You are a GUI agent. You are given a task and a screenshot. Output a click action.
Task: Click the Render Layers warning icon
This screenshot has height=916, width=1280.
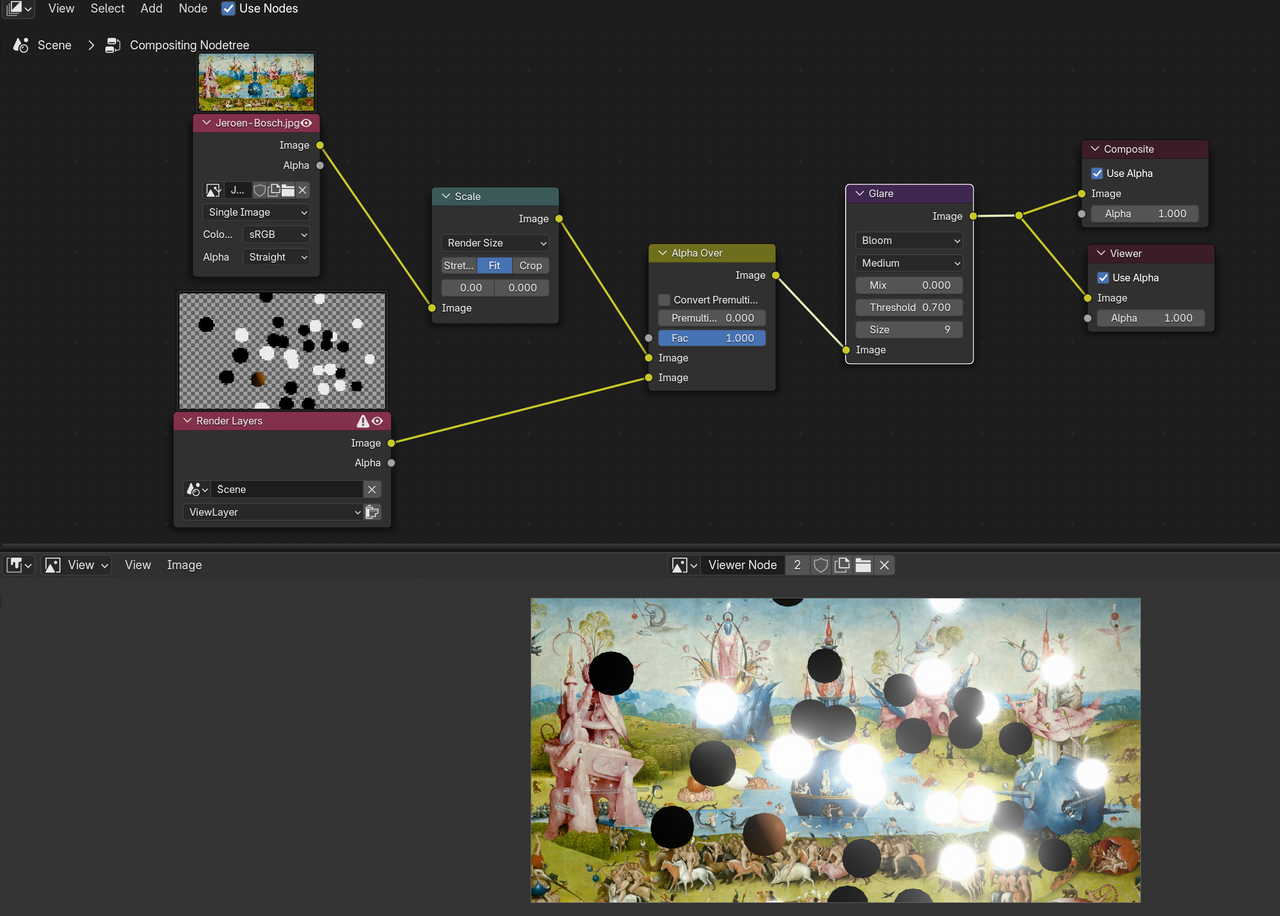coord(363,421)
